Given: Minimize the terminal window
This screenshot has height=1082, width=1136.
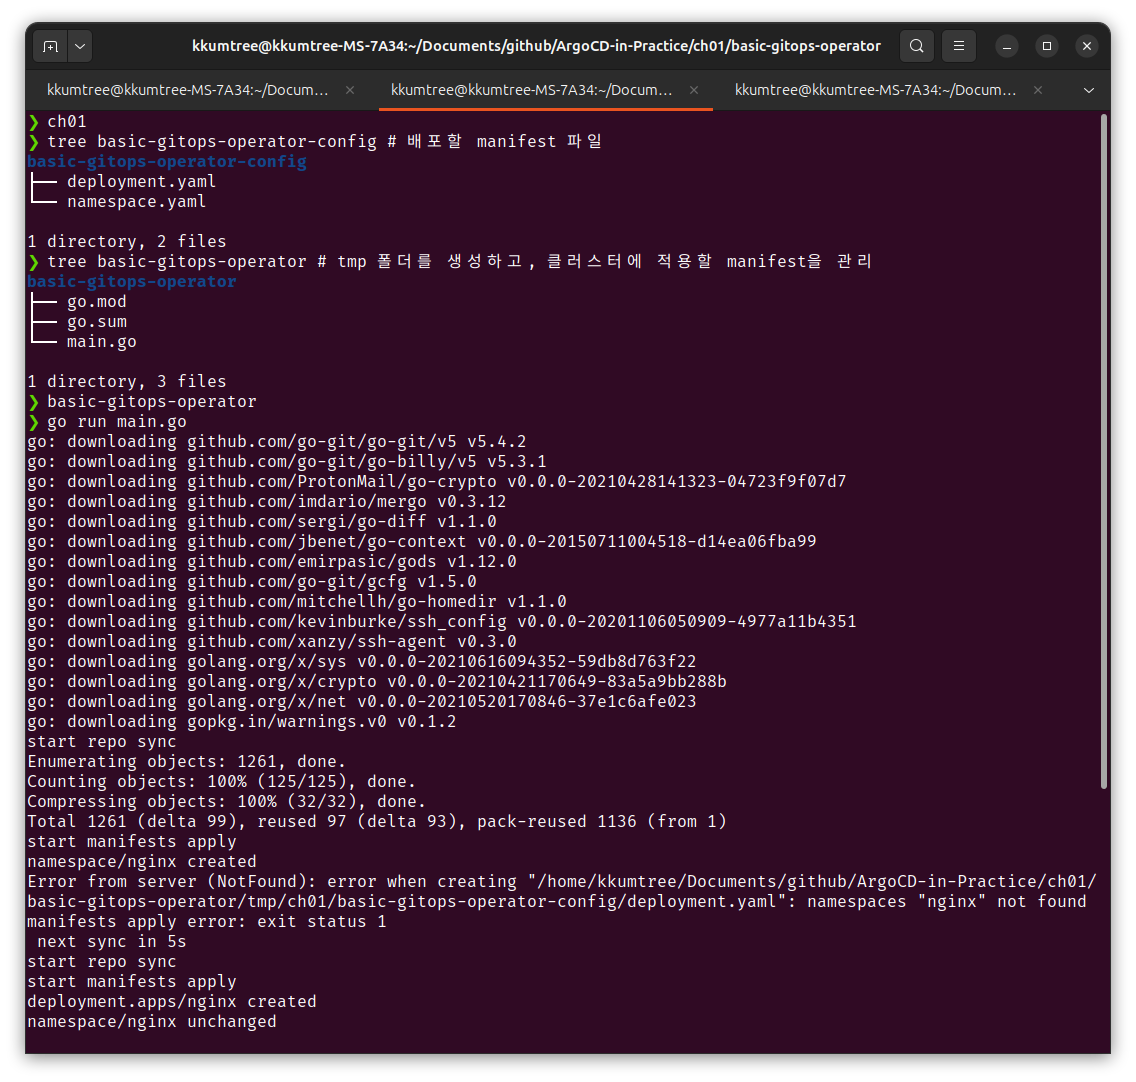Looking at the screenshot, I should coord(1006,46).
